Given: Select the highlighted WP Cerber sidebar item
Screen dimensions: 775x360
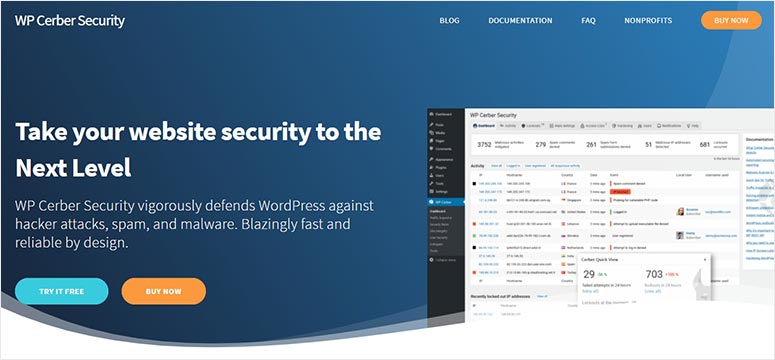Looking at the screenshot, I should click(446, 202).
